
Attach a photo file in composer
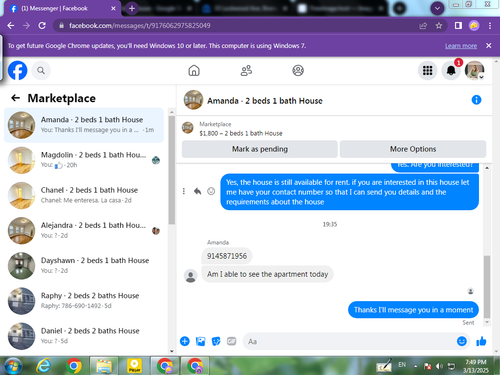coord(200,341)
